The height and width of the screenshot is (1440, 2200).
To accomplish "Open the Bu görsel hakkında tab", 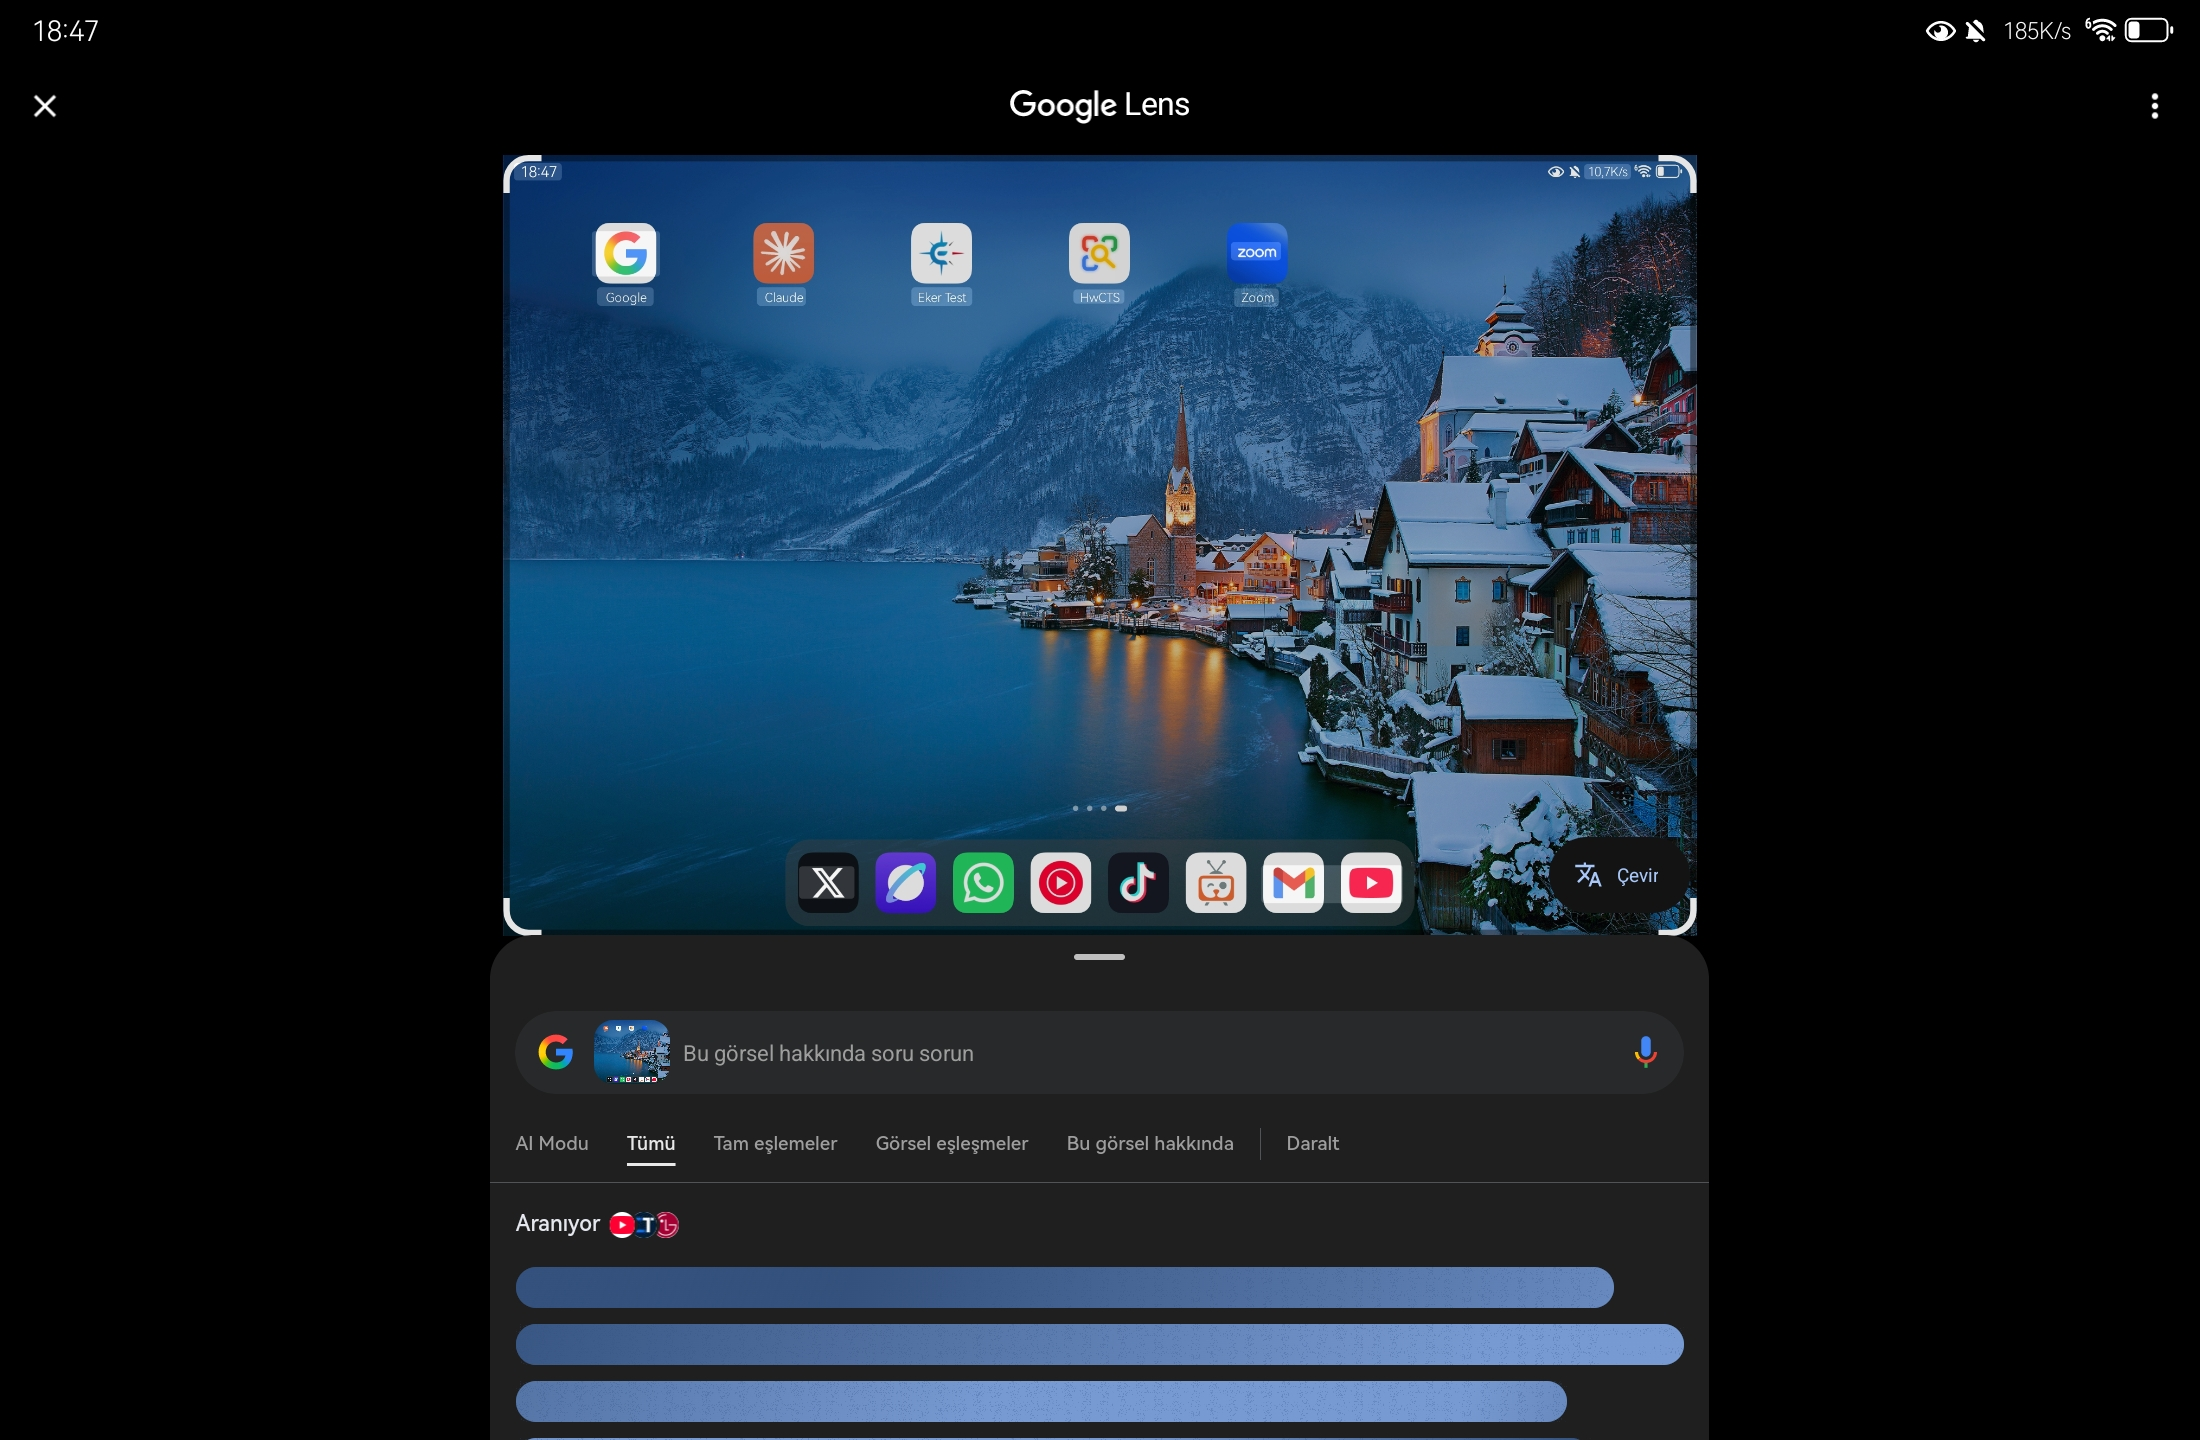I will (x=1150, y=1143).
